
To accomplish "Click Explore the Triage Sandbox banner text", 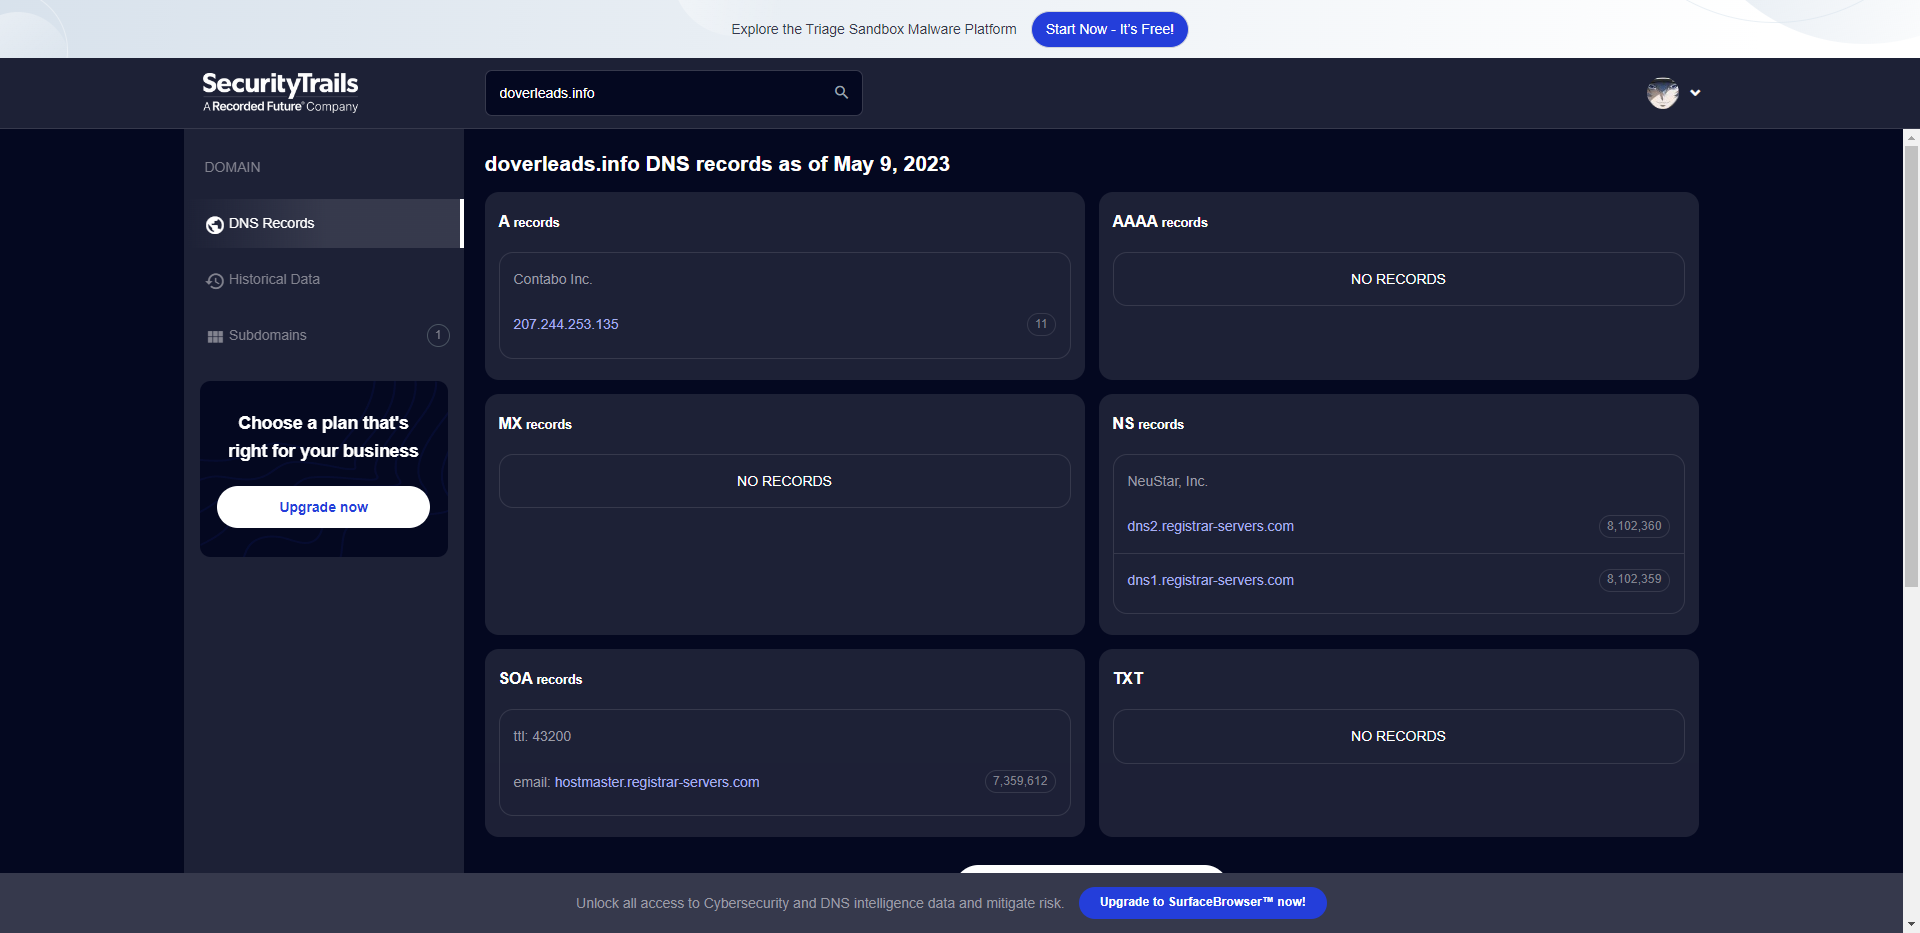I will (x=874, y=29).
